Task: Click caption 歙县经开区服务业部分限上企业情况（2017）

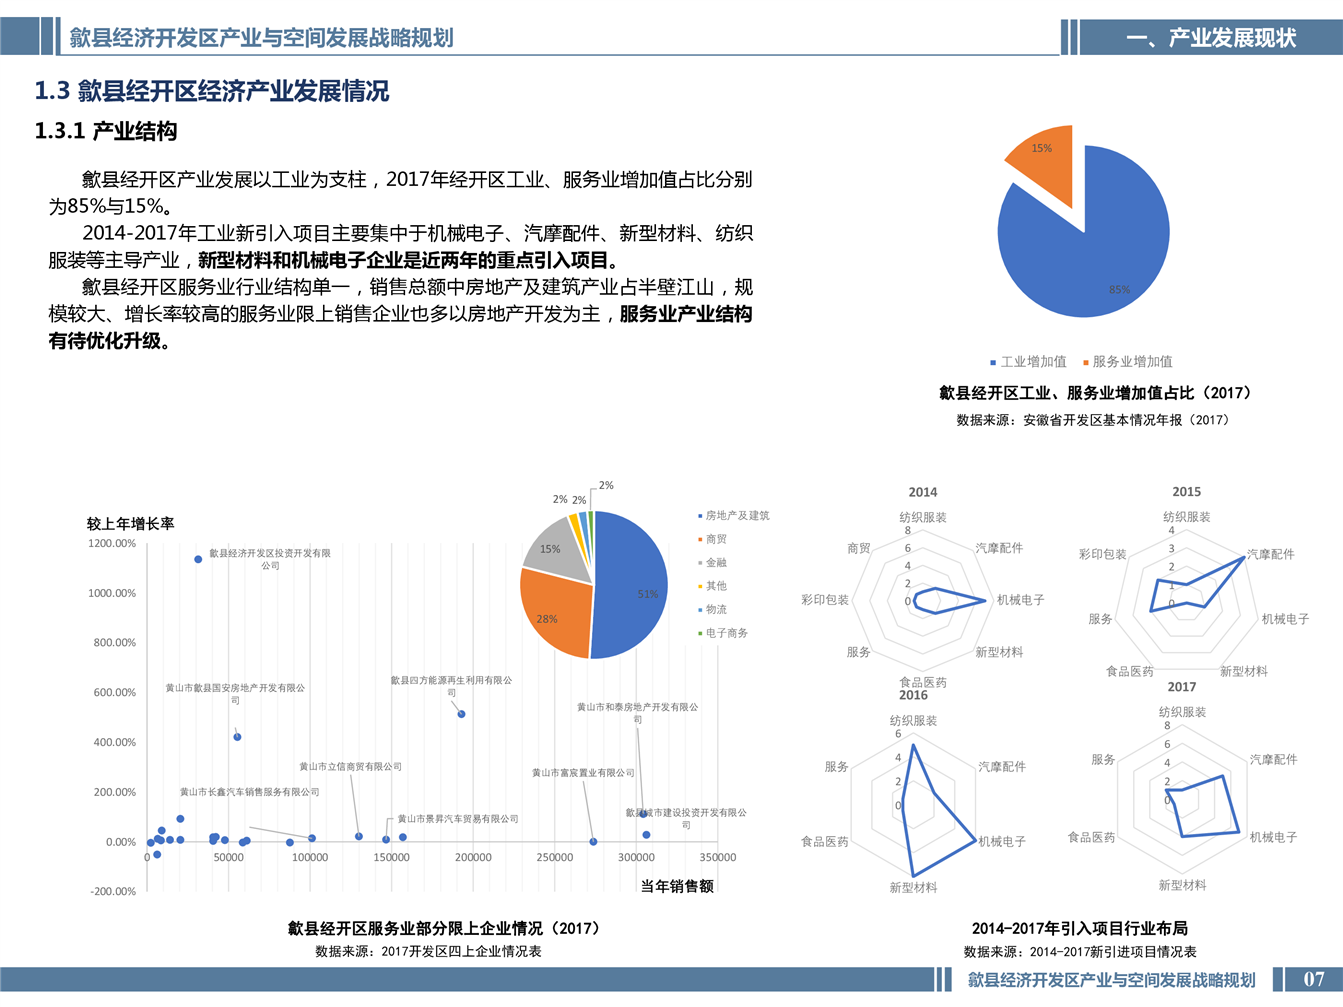Action: pos(447,929)
